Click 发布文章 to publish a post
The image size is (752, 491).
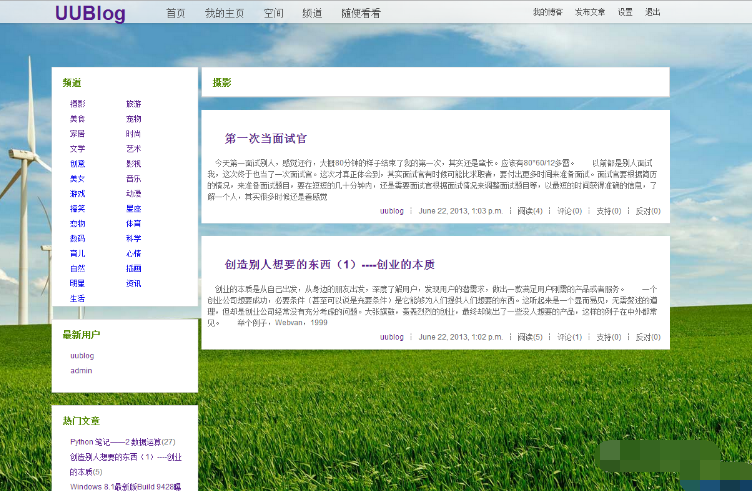click(589, 12)
